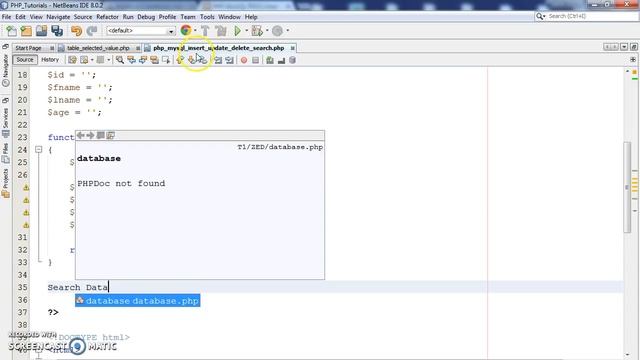Click the Build Project hammer icon
640x360 pixels.
click(205, 31)
